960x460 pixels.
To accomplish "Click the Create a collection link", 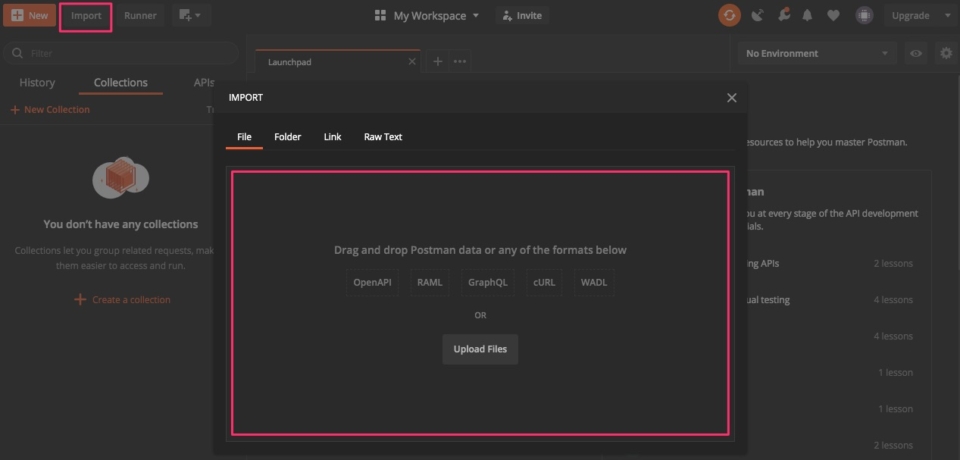I will 122,300.
